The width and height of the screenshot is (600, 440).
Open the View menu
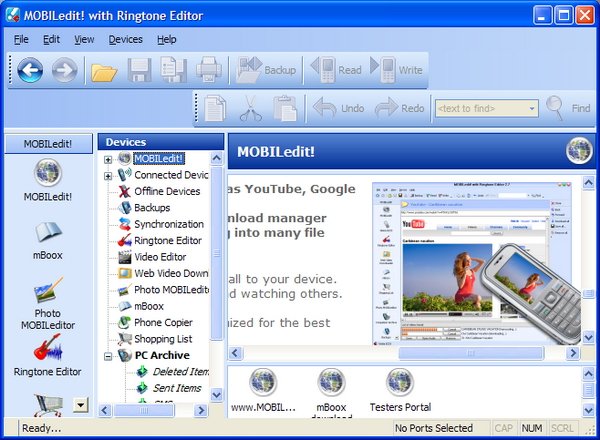[x=84, y=39]
